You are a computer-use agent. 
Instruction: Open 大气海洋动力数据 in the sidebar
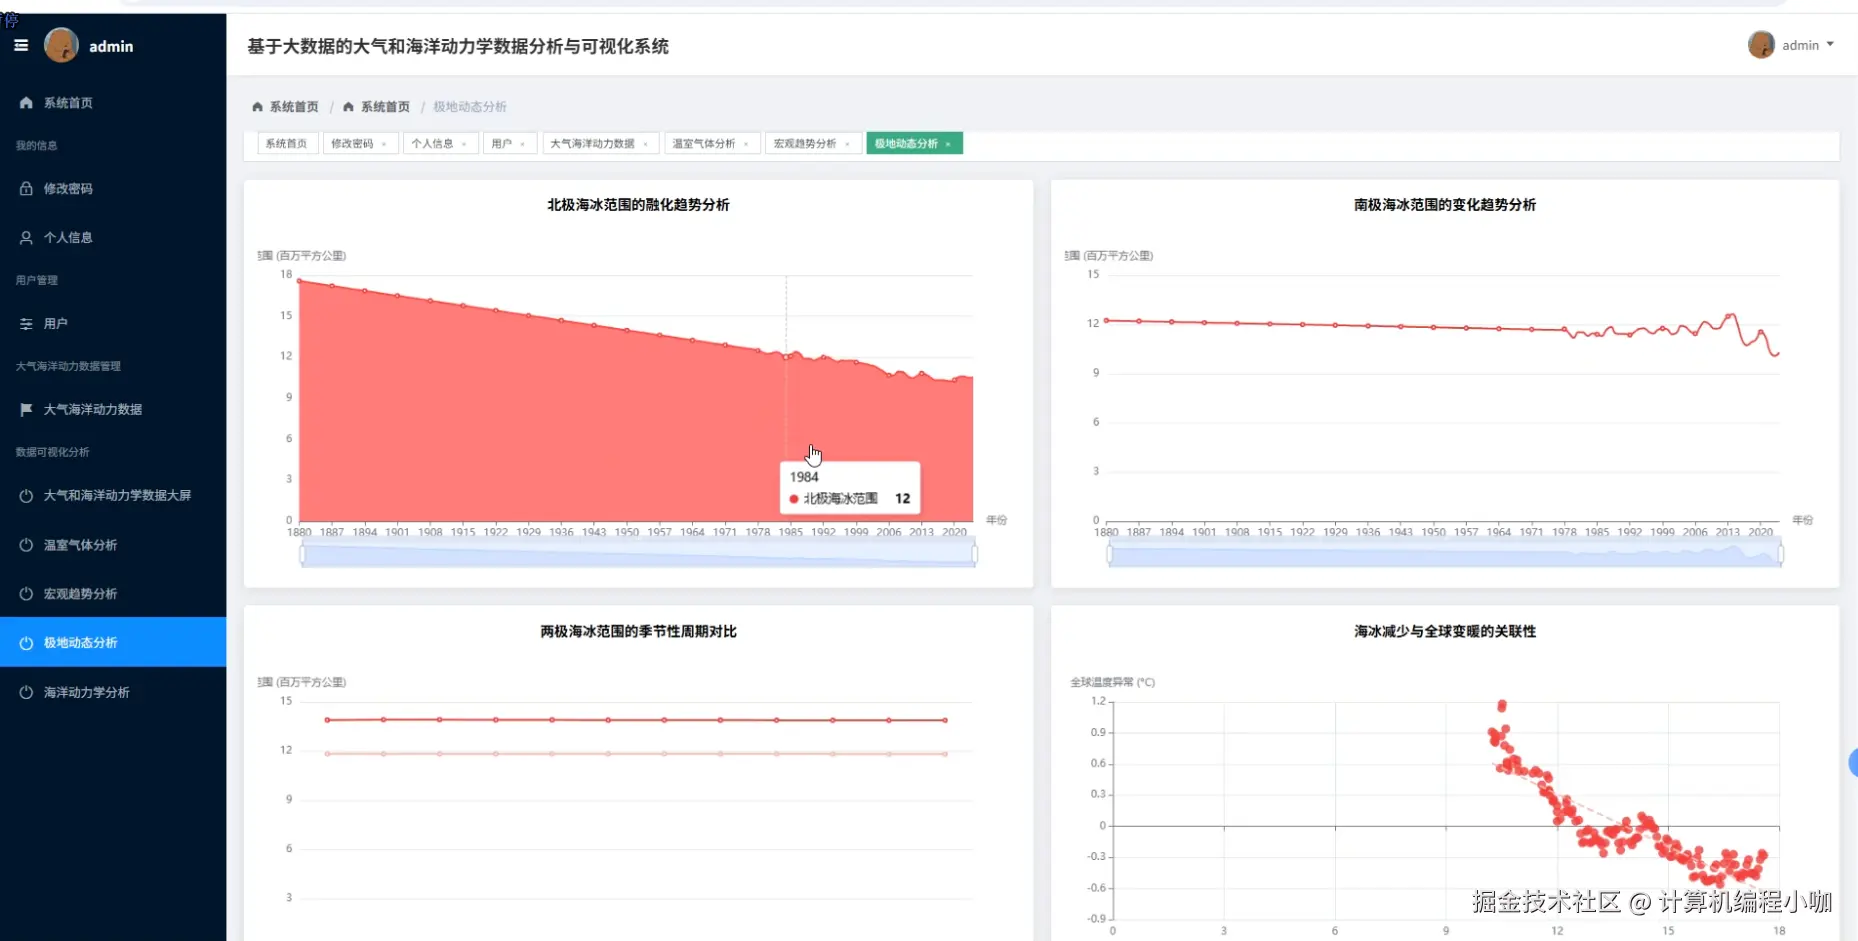pyautogui.click(x=113, y=409)
